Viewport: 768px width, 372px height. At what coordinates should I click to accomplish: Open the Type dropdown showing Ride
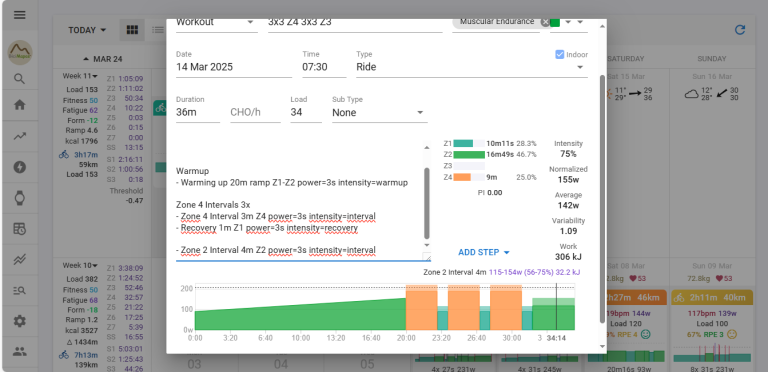(x=472, y=67)
